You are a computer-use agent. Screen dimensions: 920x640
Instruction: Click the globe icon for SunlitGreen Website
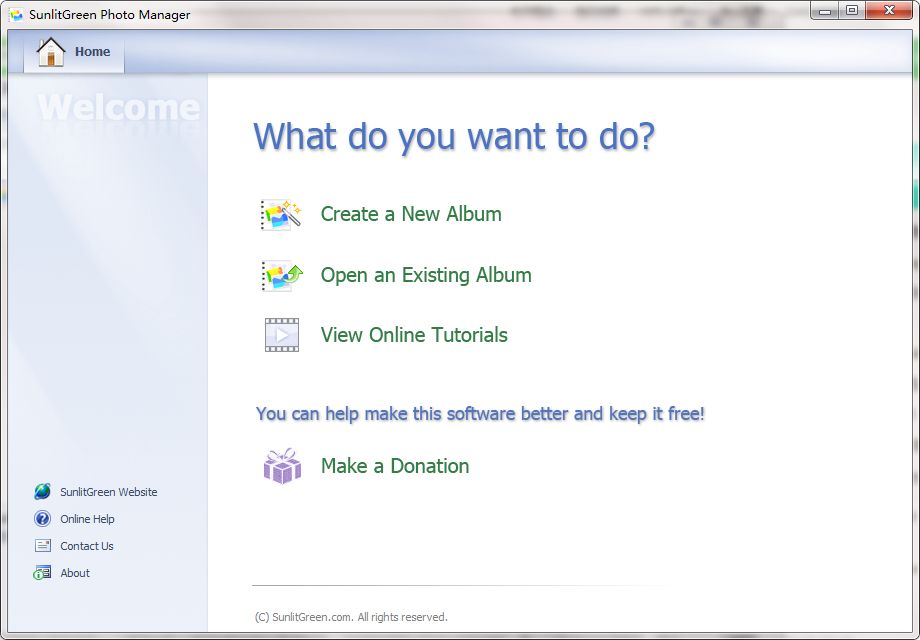point(42,492)
